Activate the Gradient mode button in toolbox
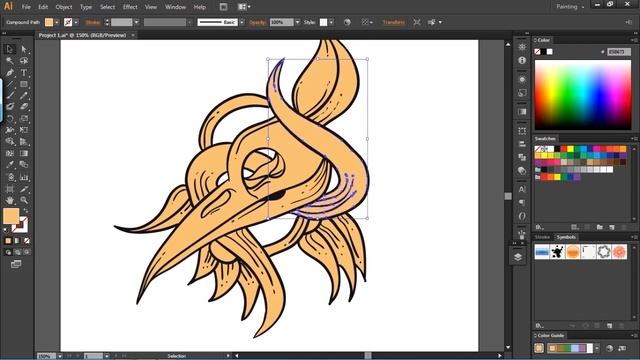Viewport: 640px width, 360px height. pyautogui.click(x=17, y=241)
